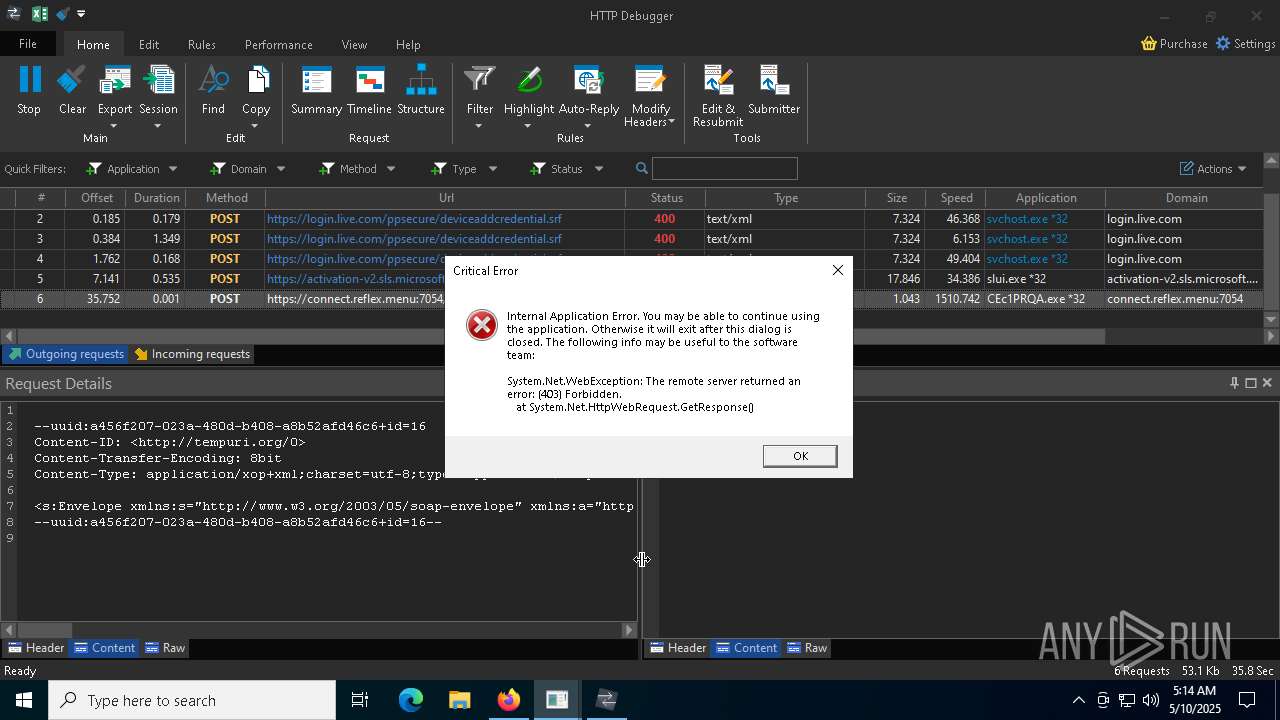
Task: Close the response details panel
Action: [1267, 383]
